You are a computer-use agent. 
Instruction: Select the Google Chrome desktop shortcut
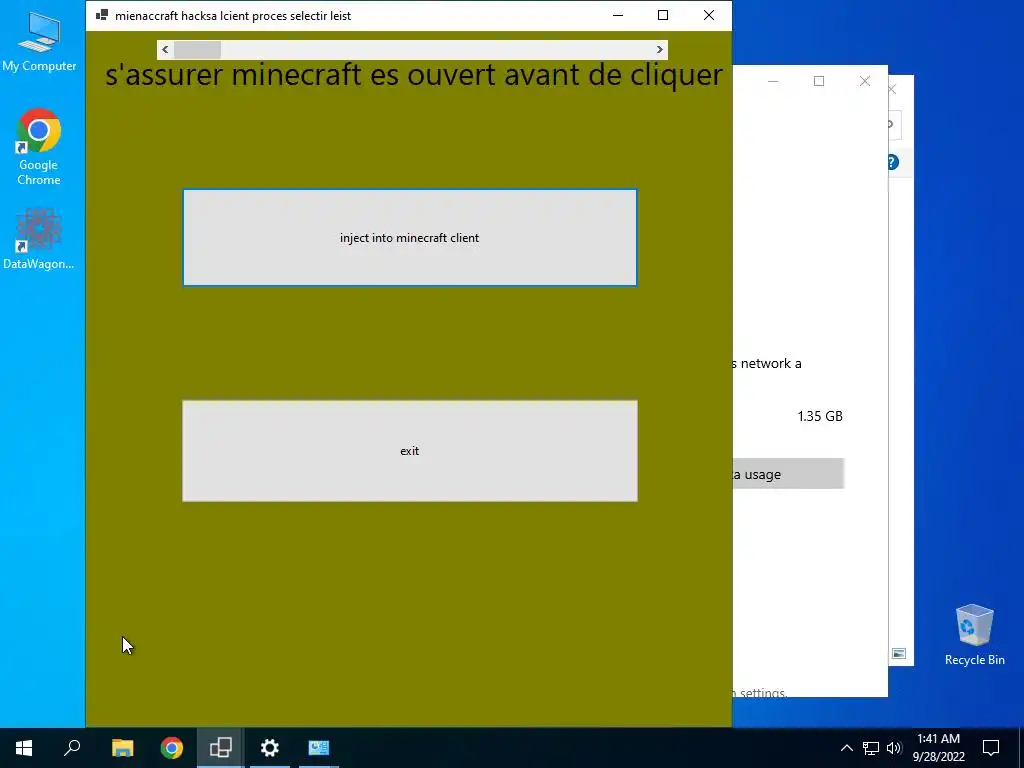click(x=39, y=147)
